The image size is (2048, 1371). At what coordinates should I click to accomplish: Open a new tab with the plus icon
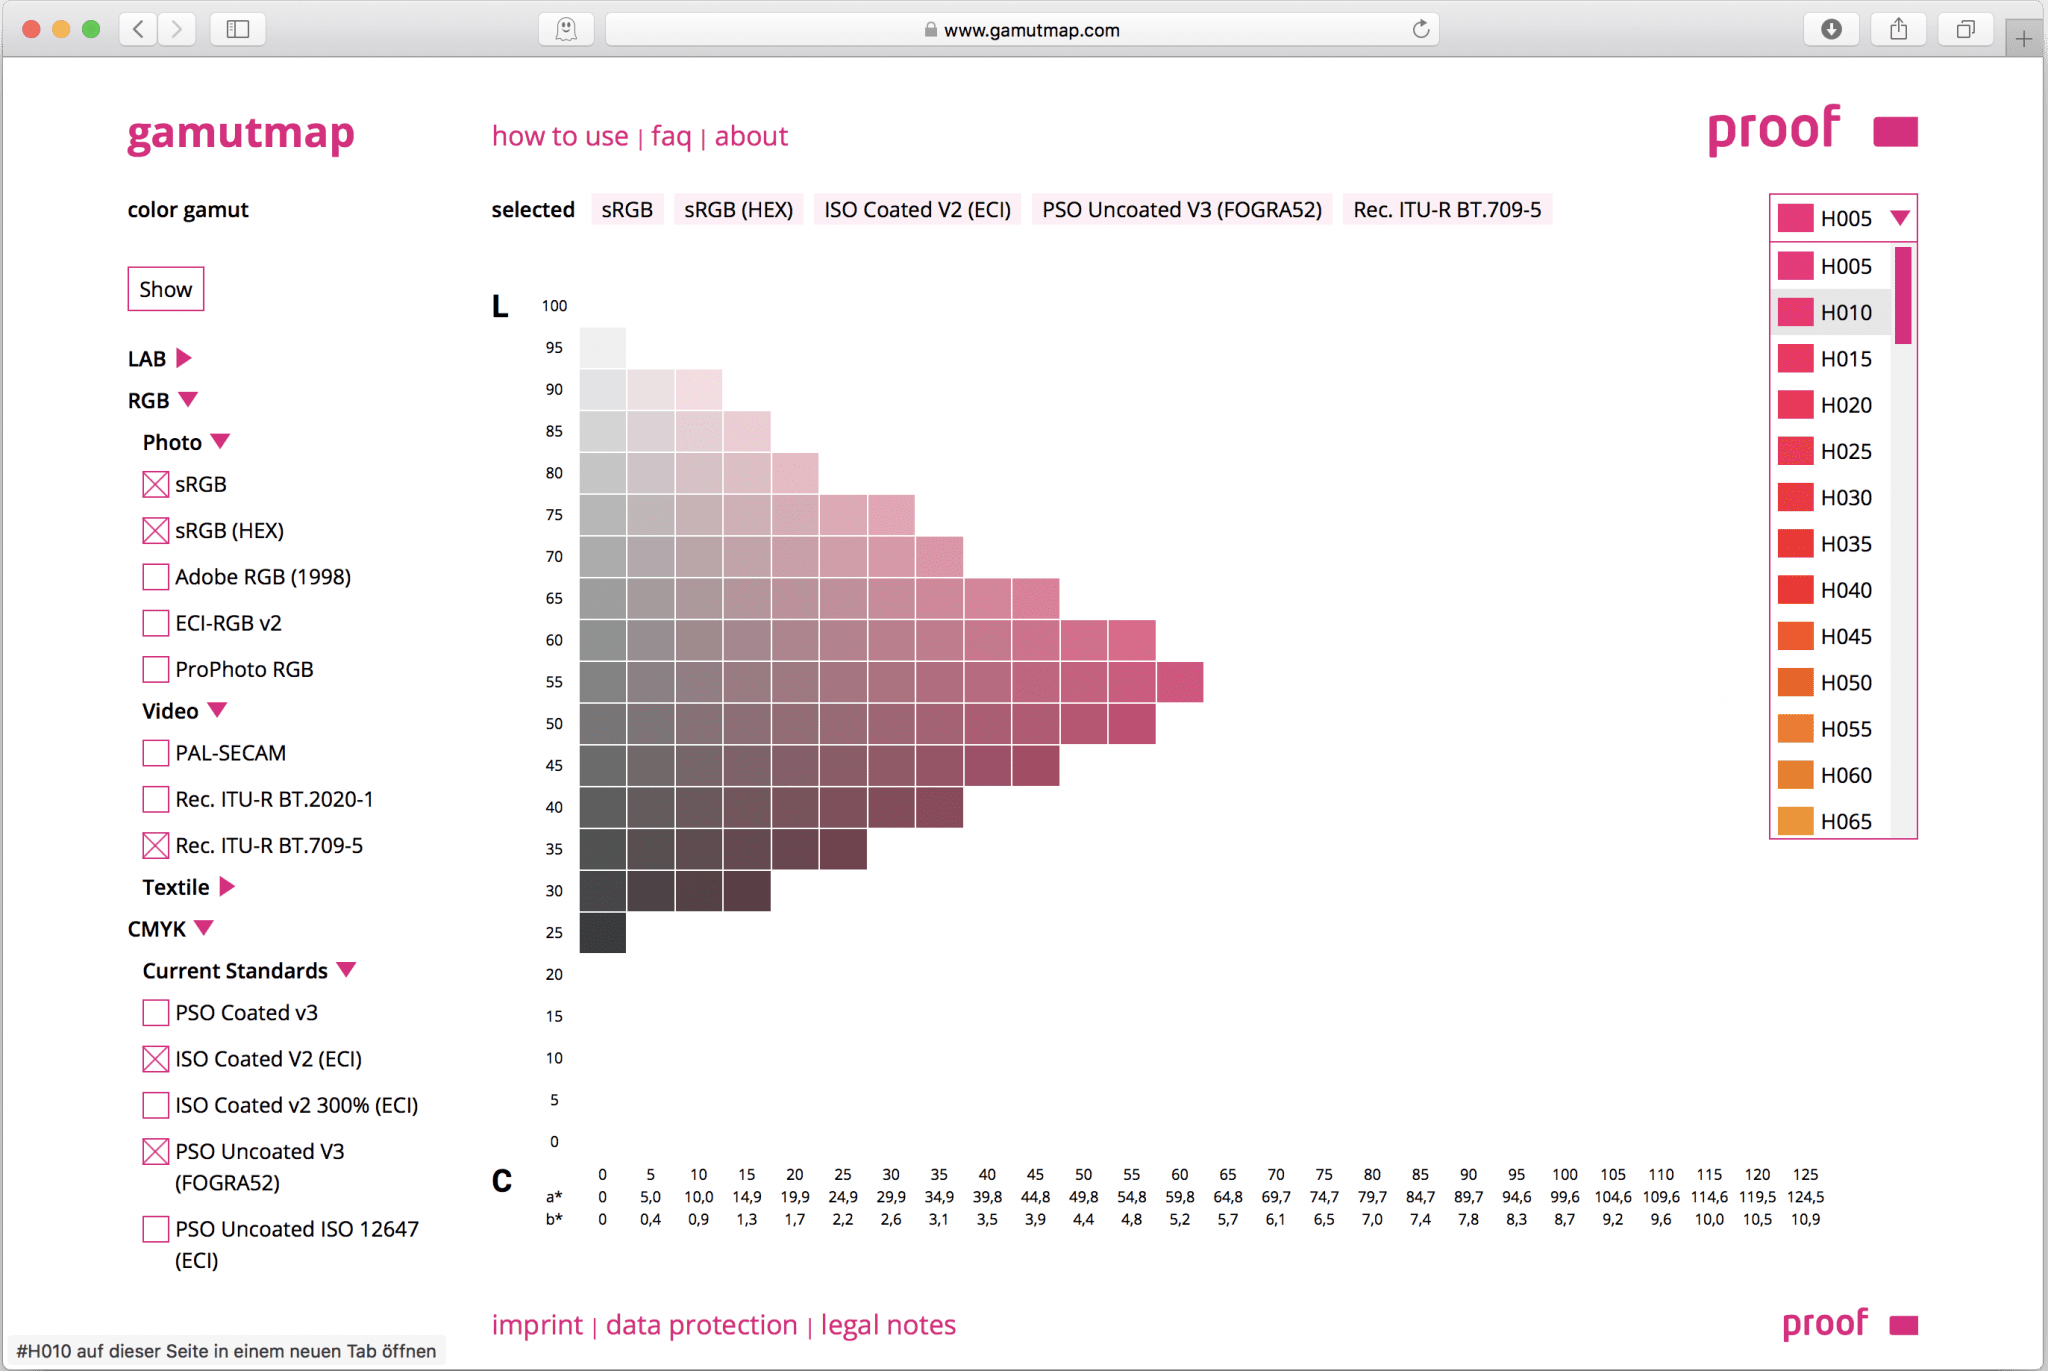point(2024,37)
